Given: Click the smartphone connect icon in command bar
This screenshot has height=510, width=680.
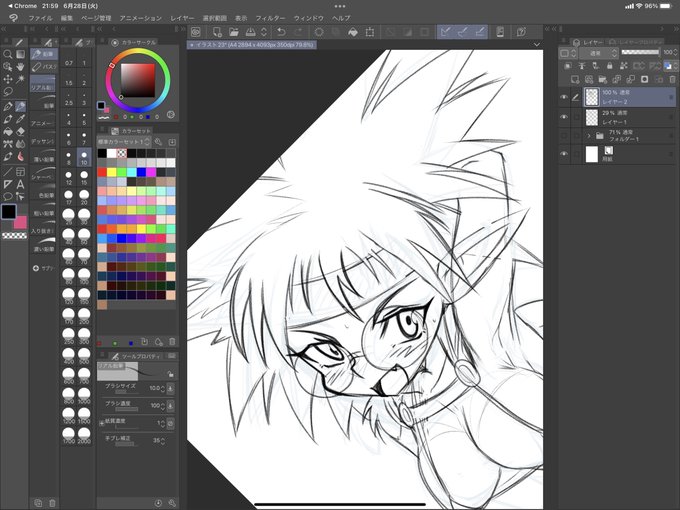Looking at the screenshot, I should pos(500,32).
